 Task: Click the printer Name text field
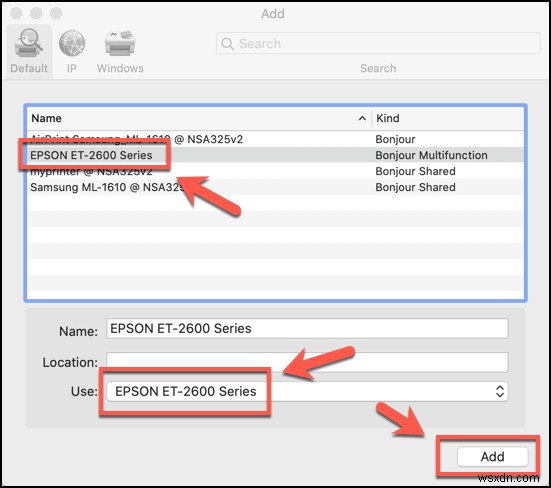pos(307,328)
